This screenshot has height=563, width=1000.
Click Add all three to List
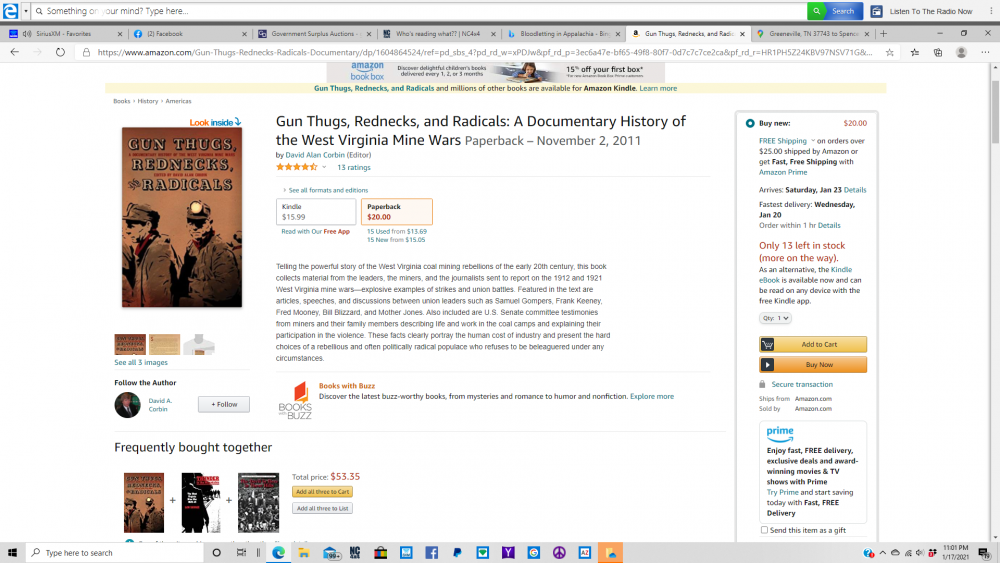323,508
